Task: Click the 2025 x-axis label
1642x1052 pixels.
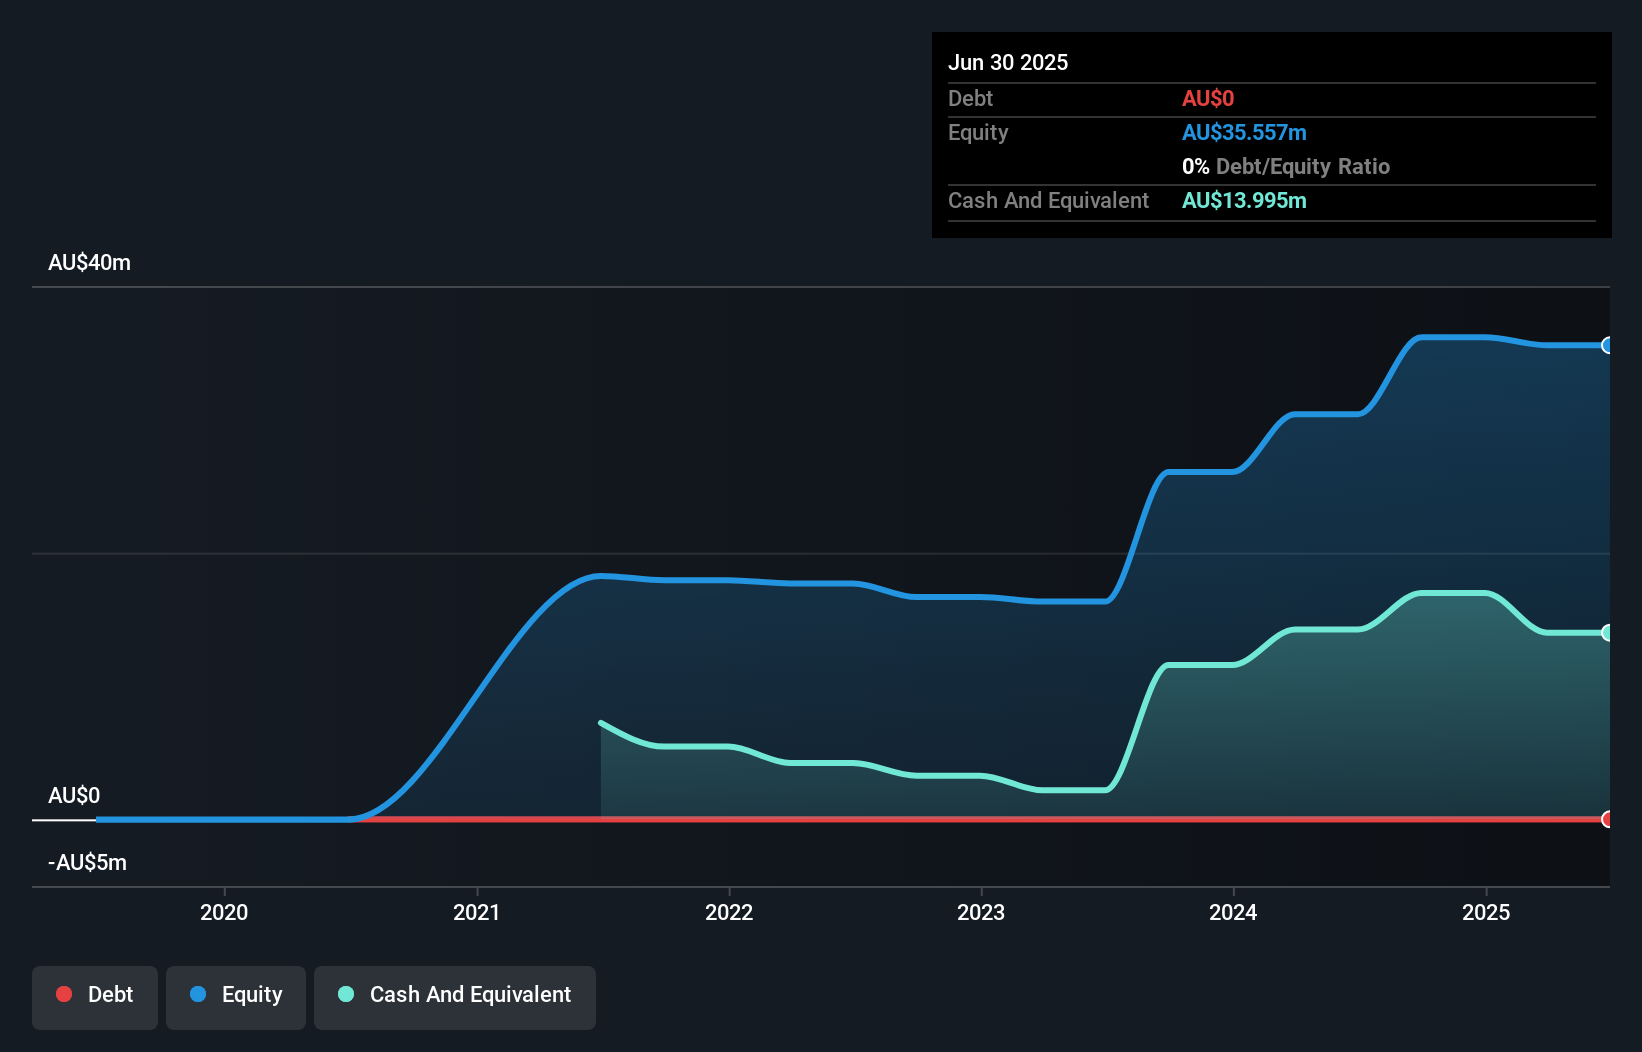Action: click(x=1486, y=912)
